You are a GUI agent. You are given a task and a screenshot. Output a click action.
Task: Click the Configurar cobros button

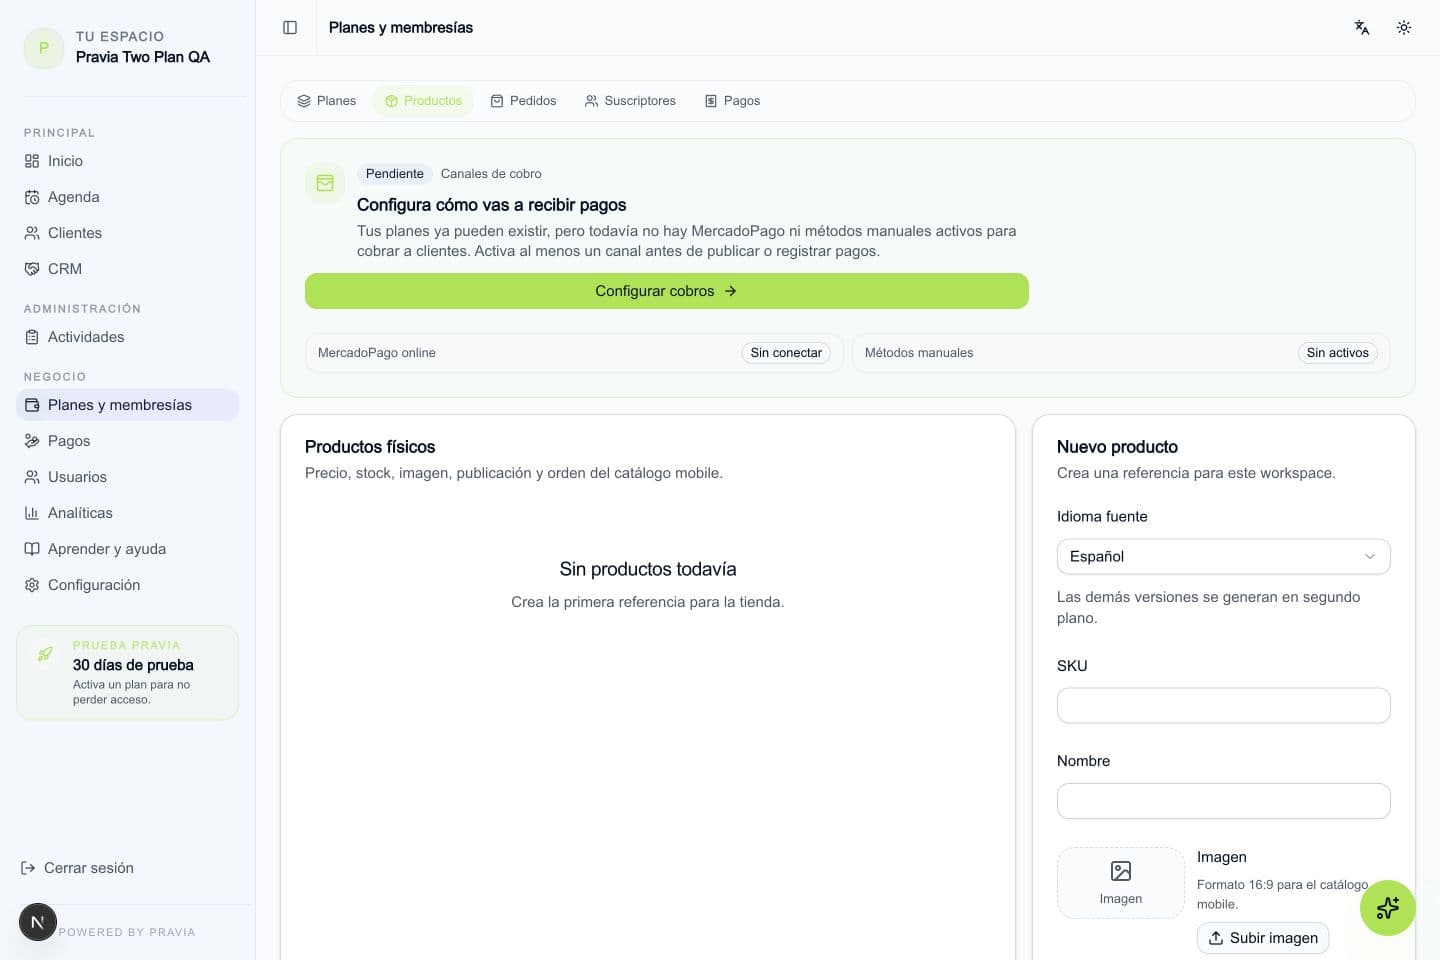coord(667,291)
